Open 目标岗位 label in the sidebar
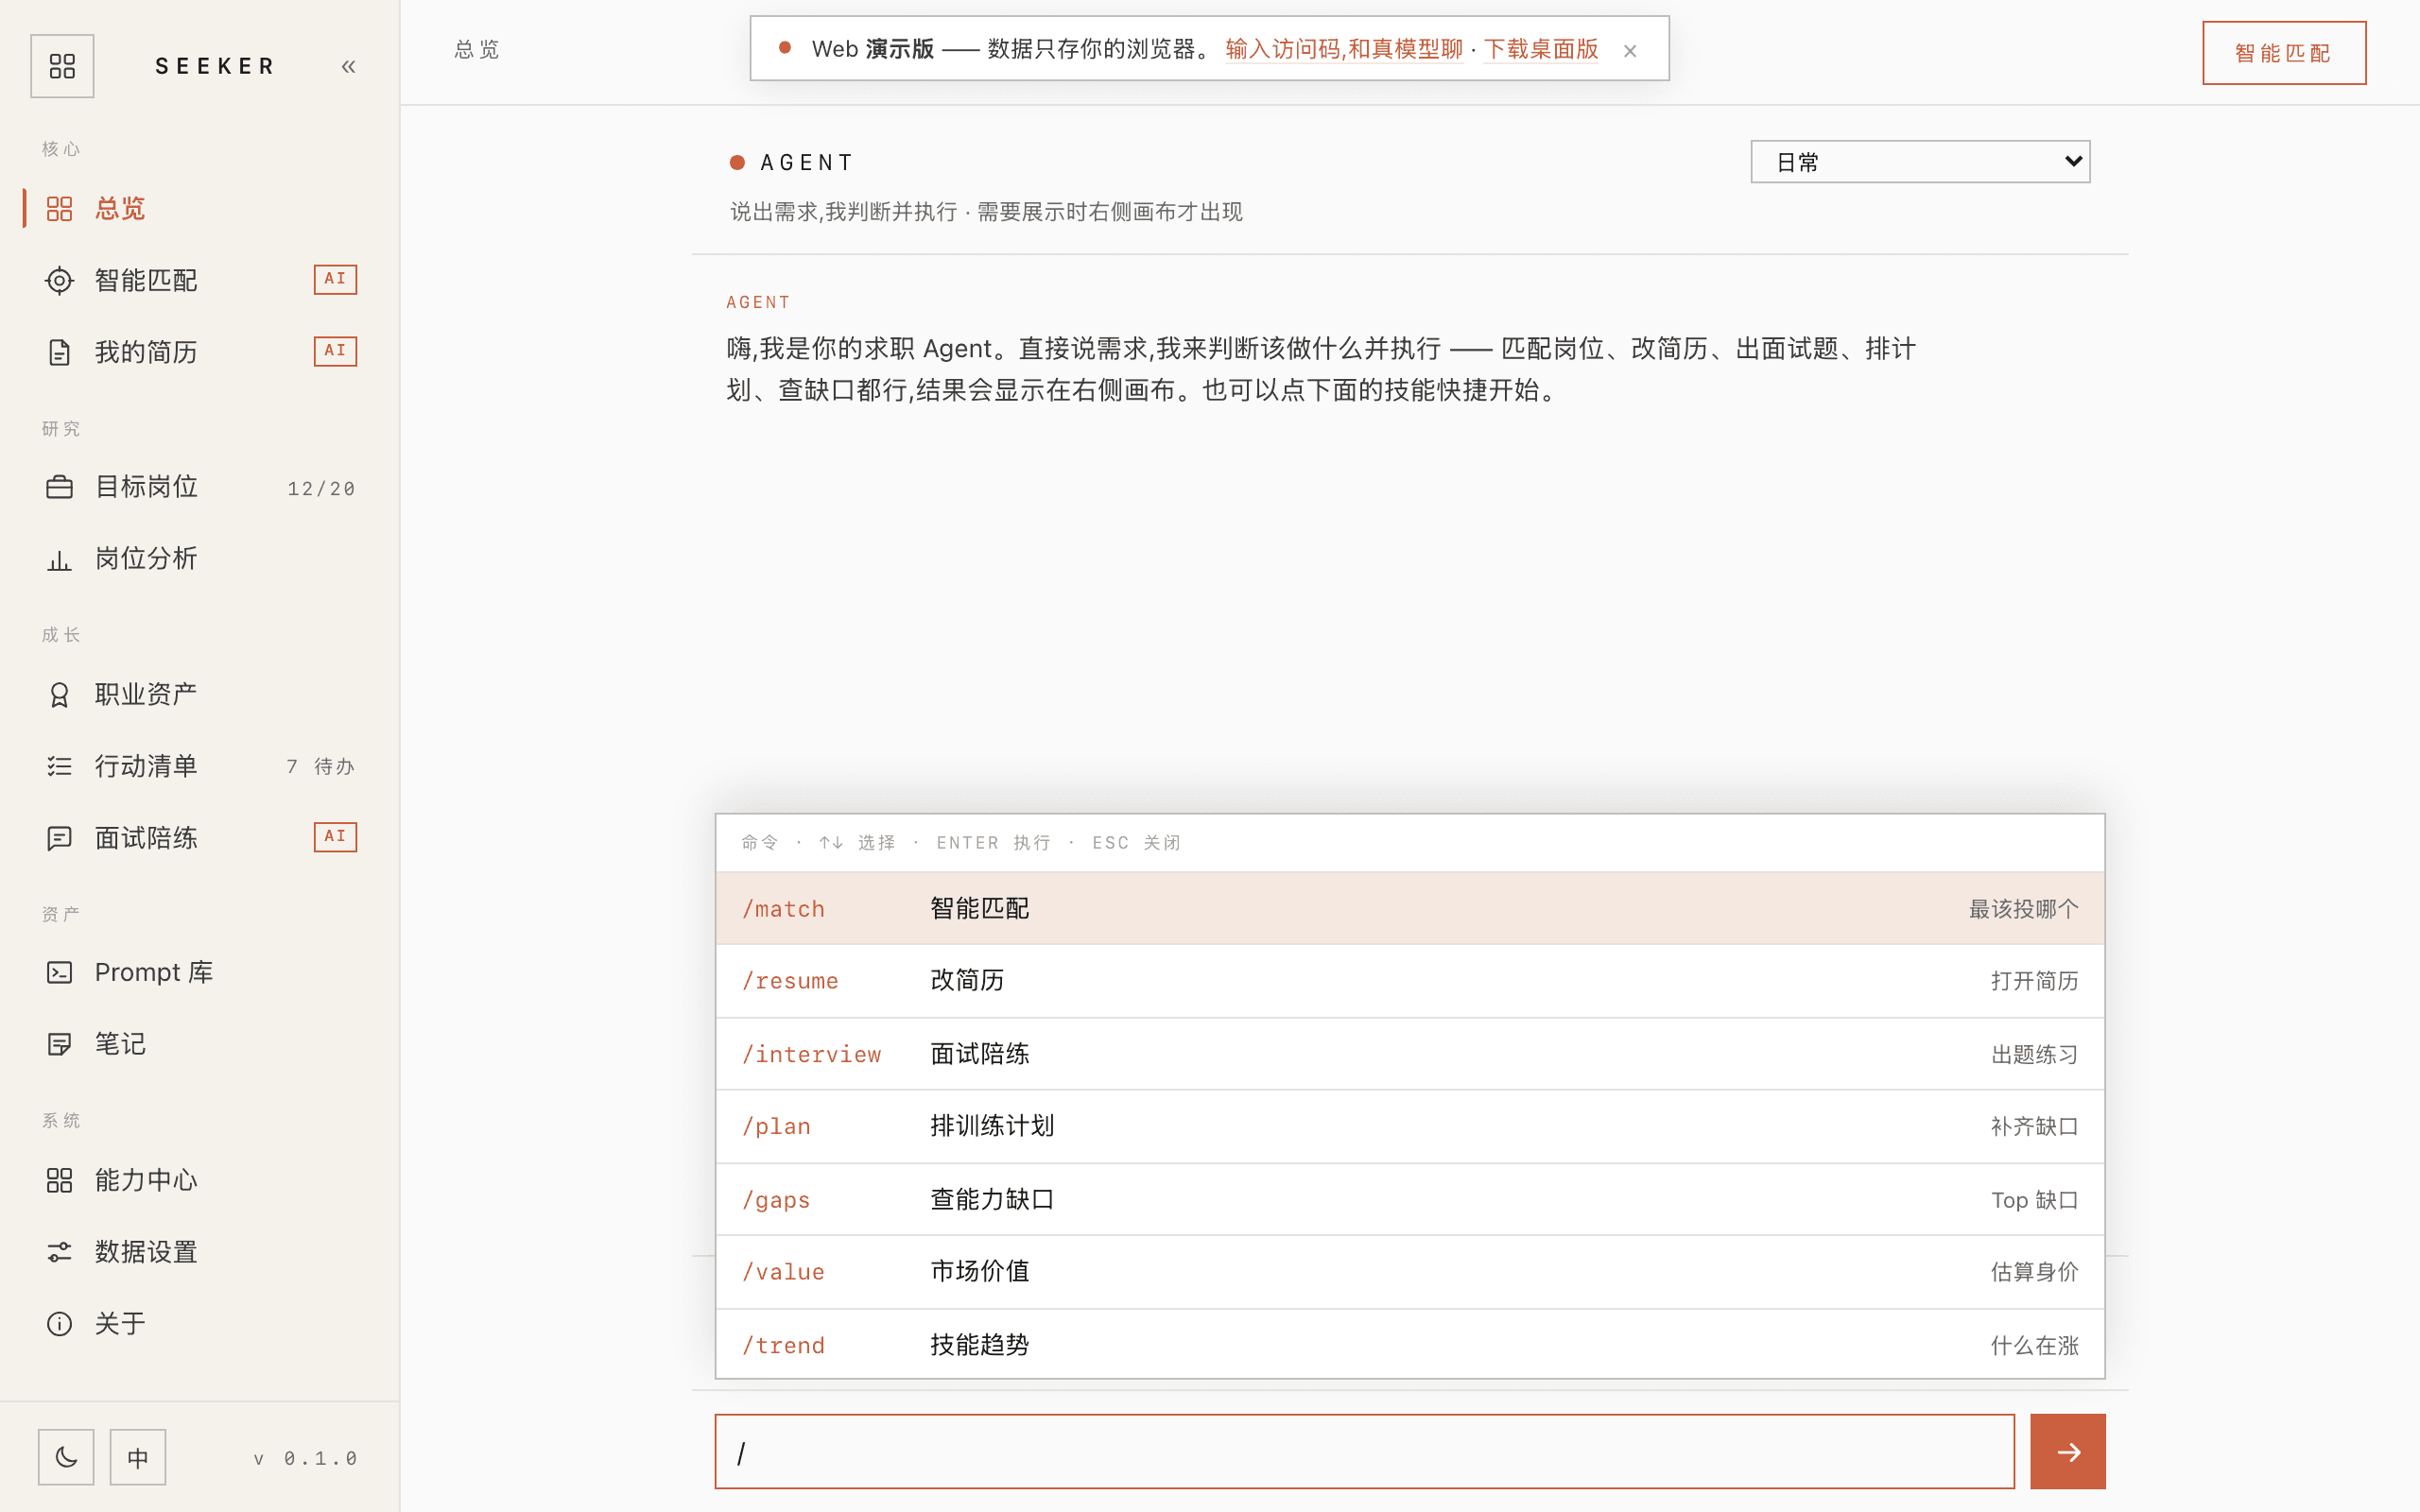The height and width of the screenshot is (1512, 2420). tap(146, 487)
